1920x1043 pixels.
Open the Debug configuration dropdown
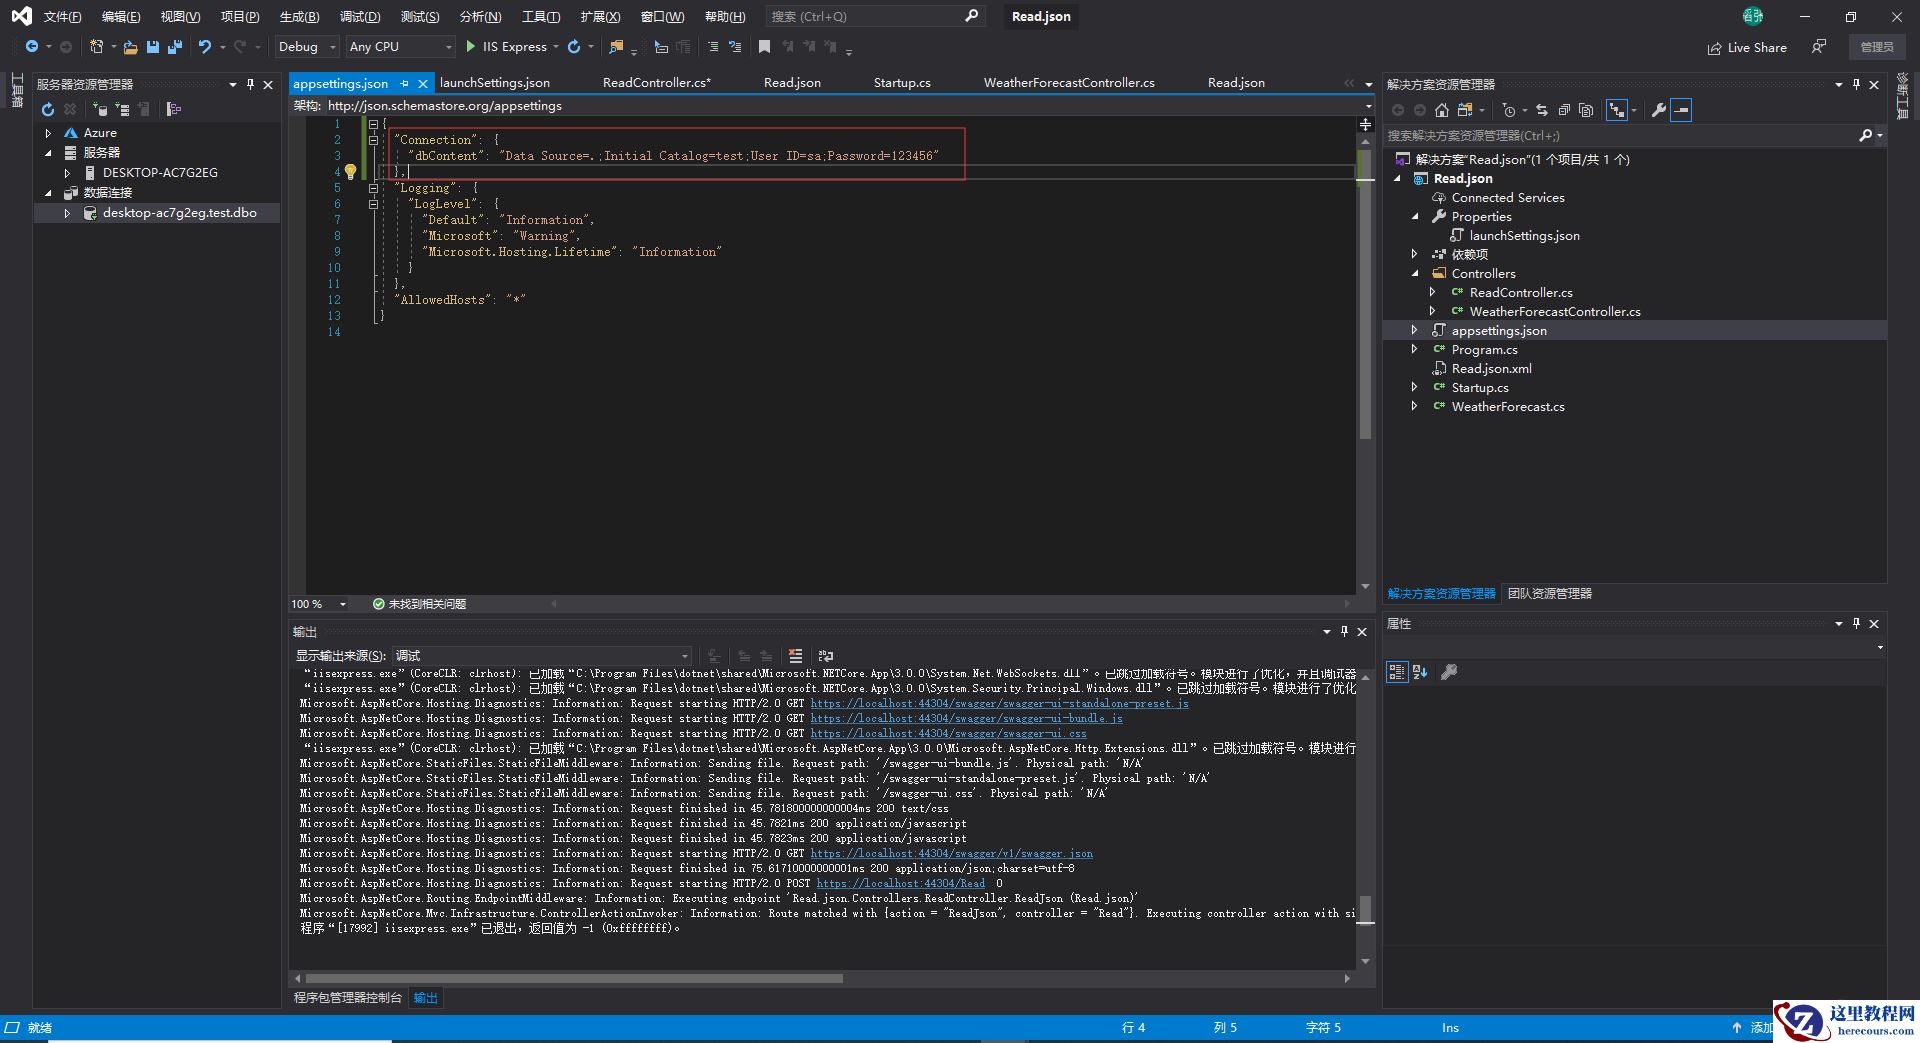point(307,47)
